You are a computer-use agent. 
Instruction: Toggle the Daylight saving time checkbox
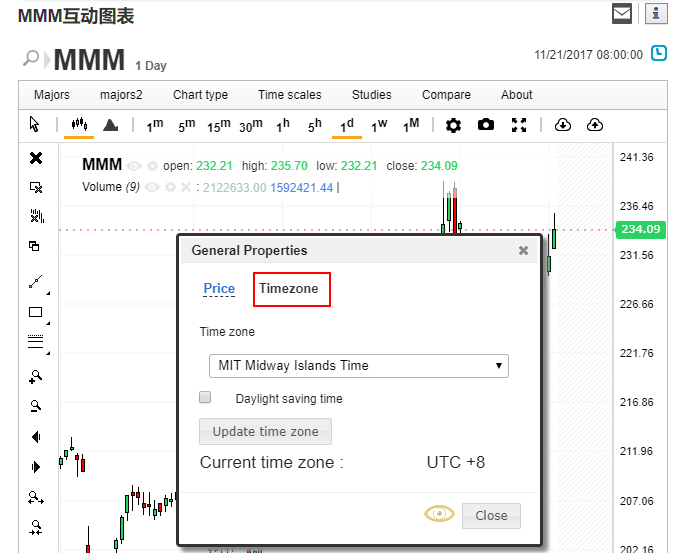coord(205,397)
